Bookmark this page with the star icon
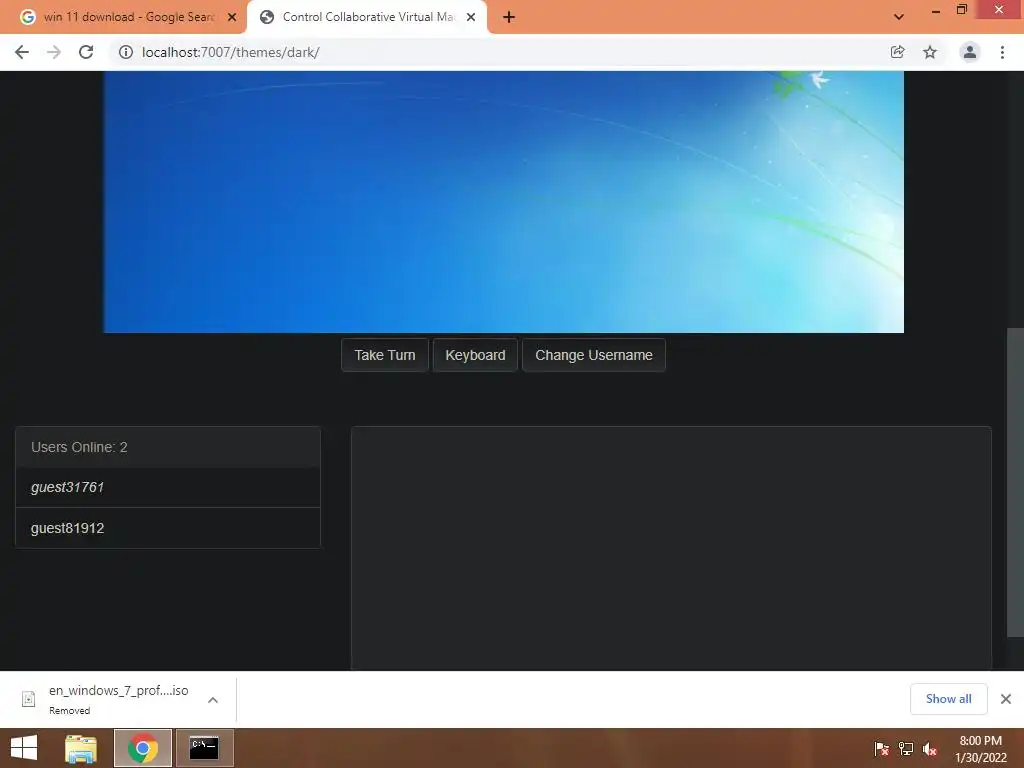This screenshot has height=768, width=1024. (930, 52)
